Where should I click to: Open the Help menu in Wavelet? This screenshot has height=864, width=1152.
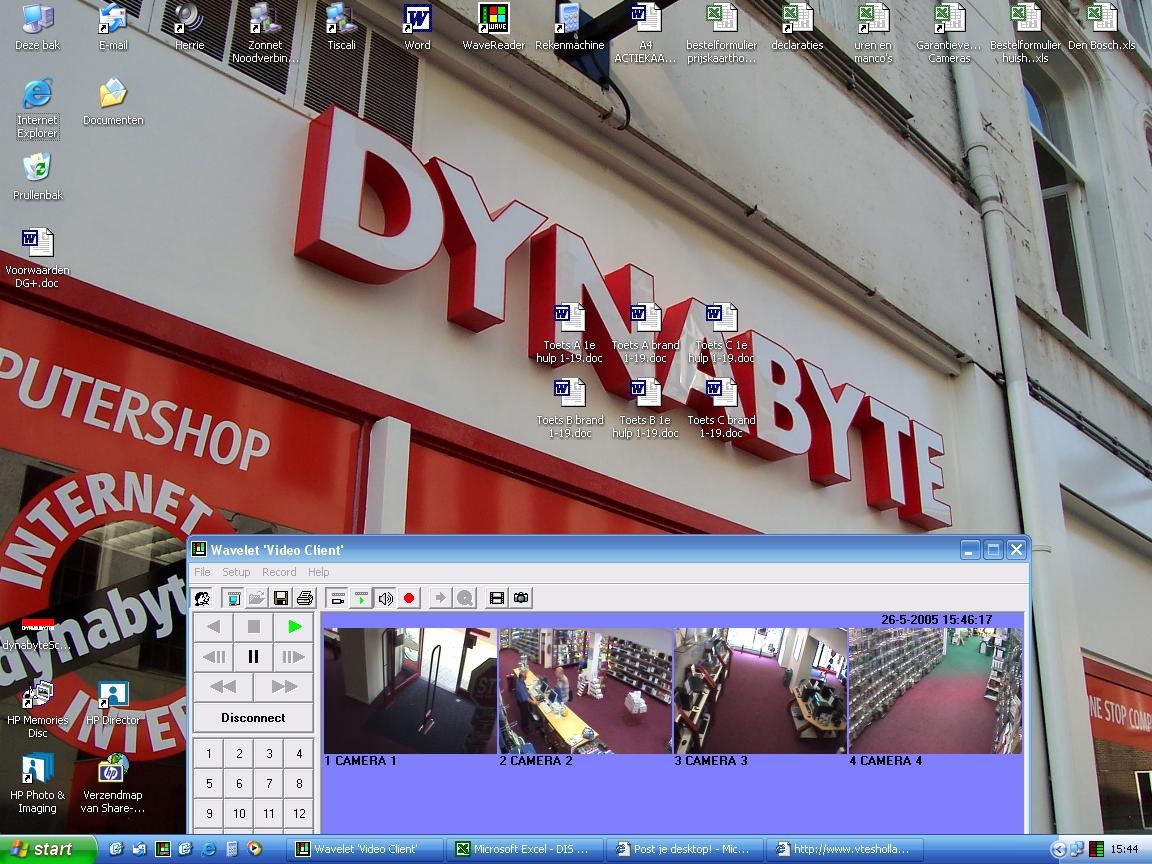pos(319,572)
